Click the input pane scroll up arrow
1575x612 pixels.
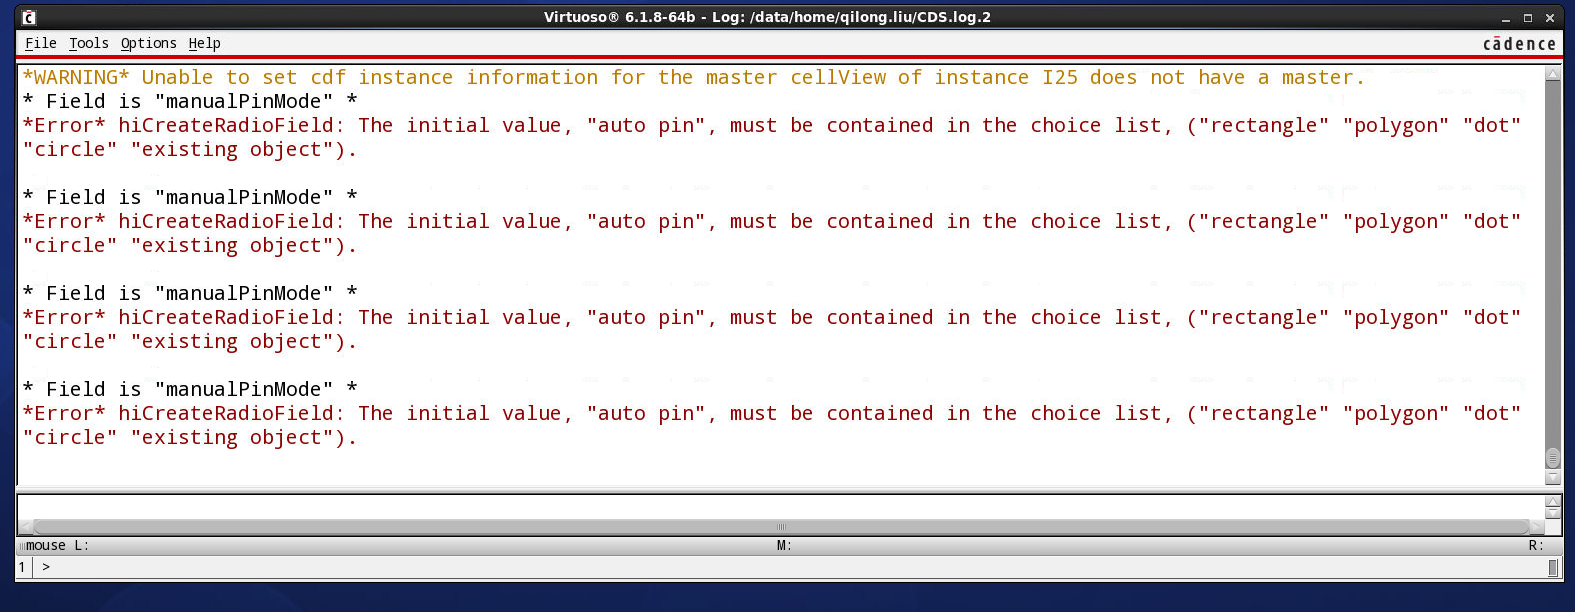coord(1553,501)
